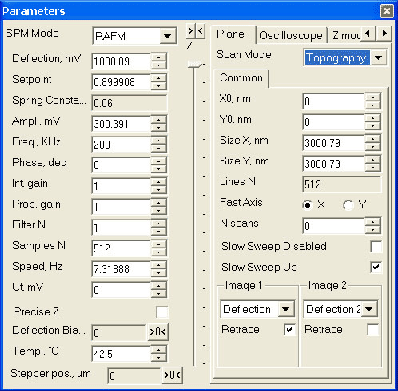Click the Int. gain spinner arrows
Viewport: 398px width, 391px height.
pos(159,186)
